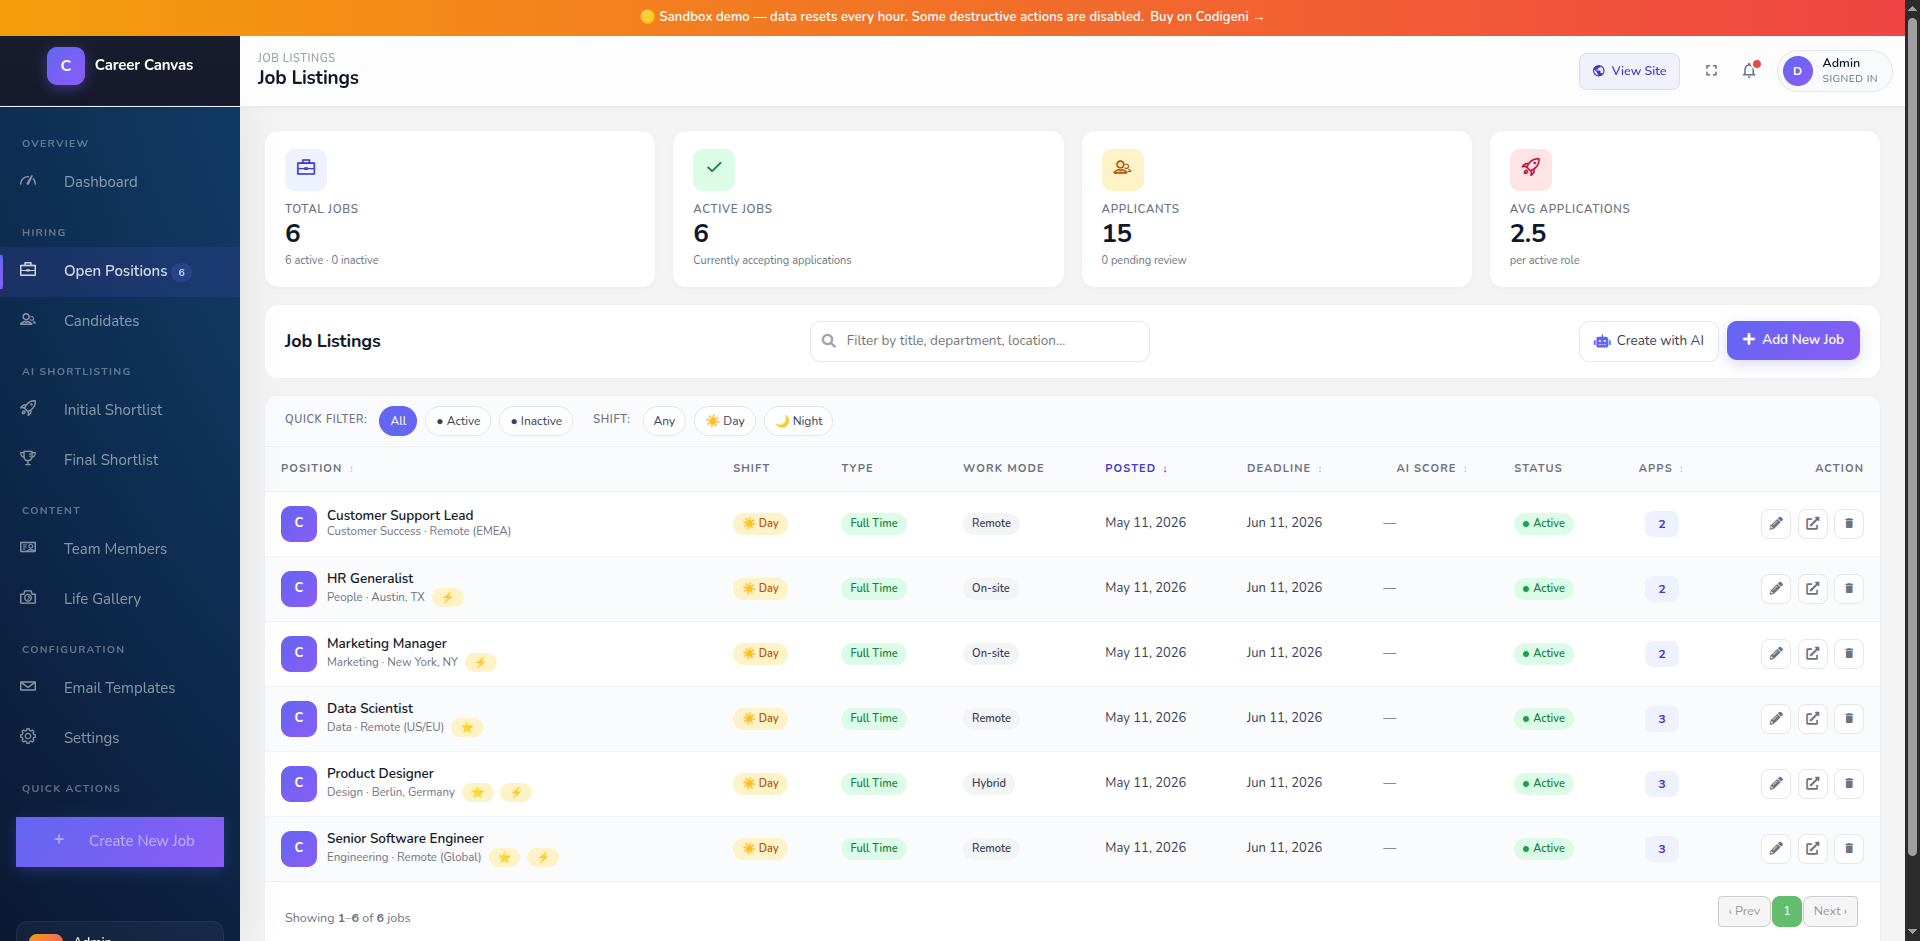Open Product Designer external link icon
This screenshot has height=941, width=1920.
(1812, 783)
